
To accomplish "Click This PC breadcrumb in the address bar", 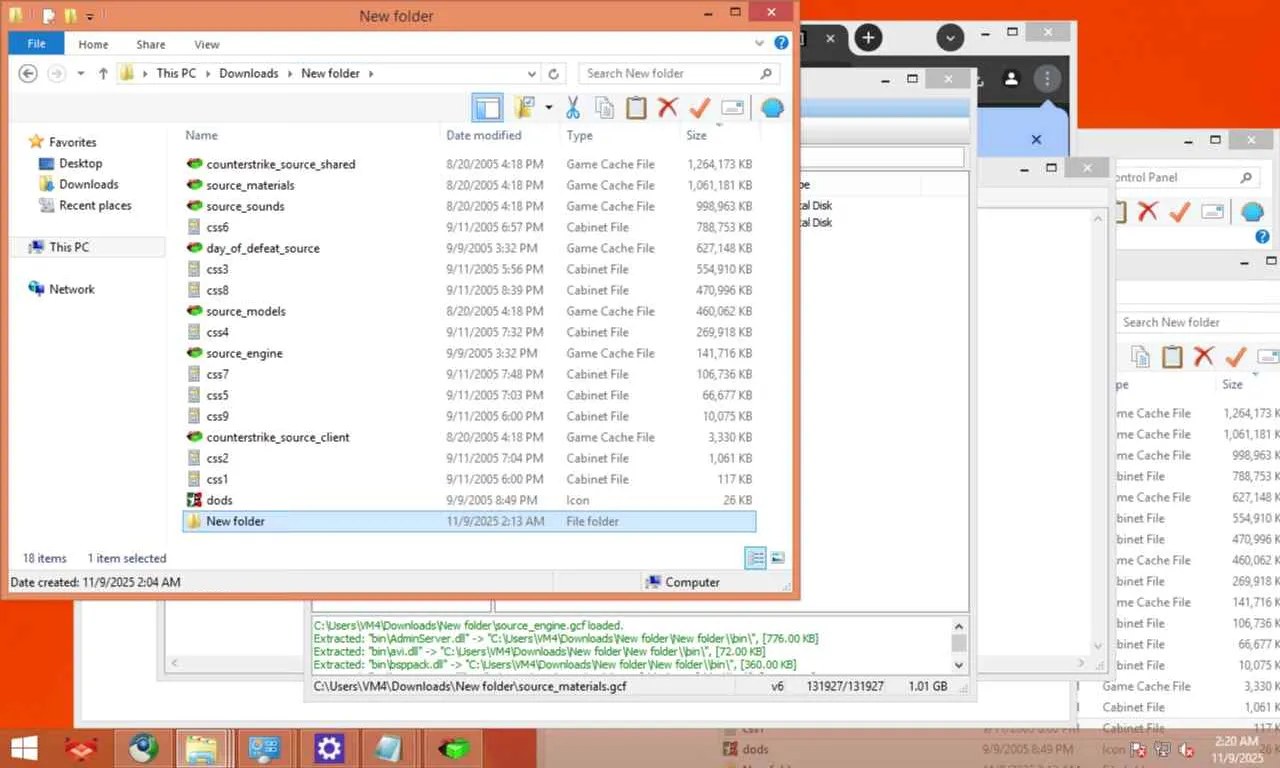I will 176,73.
